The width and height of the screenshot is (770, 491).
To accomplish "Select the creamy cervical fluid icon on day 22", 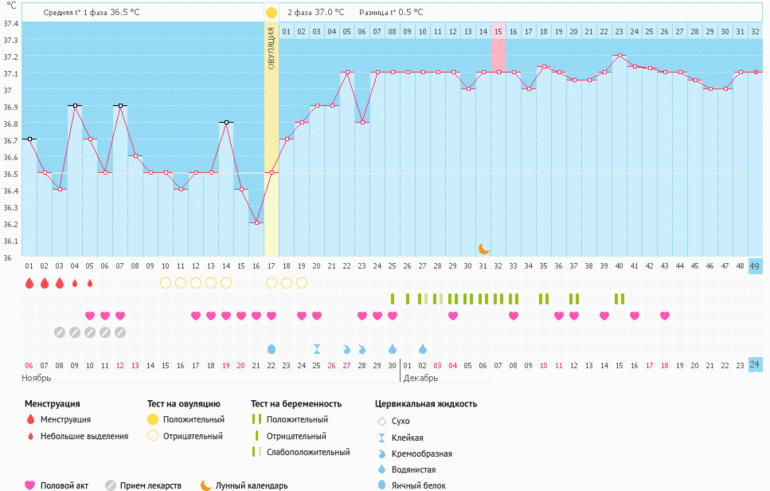I will 347,348.
